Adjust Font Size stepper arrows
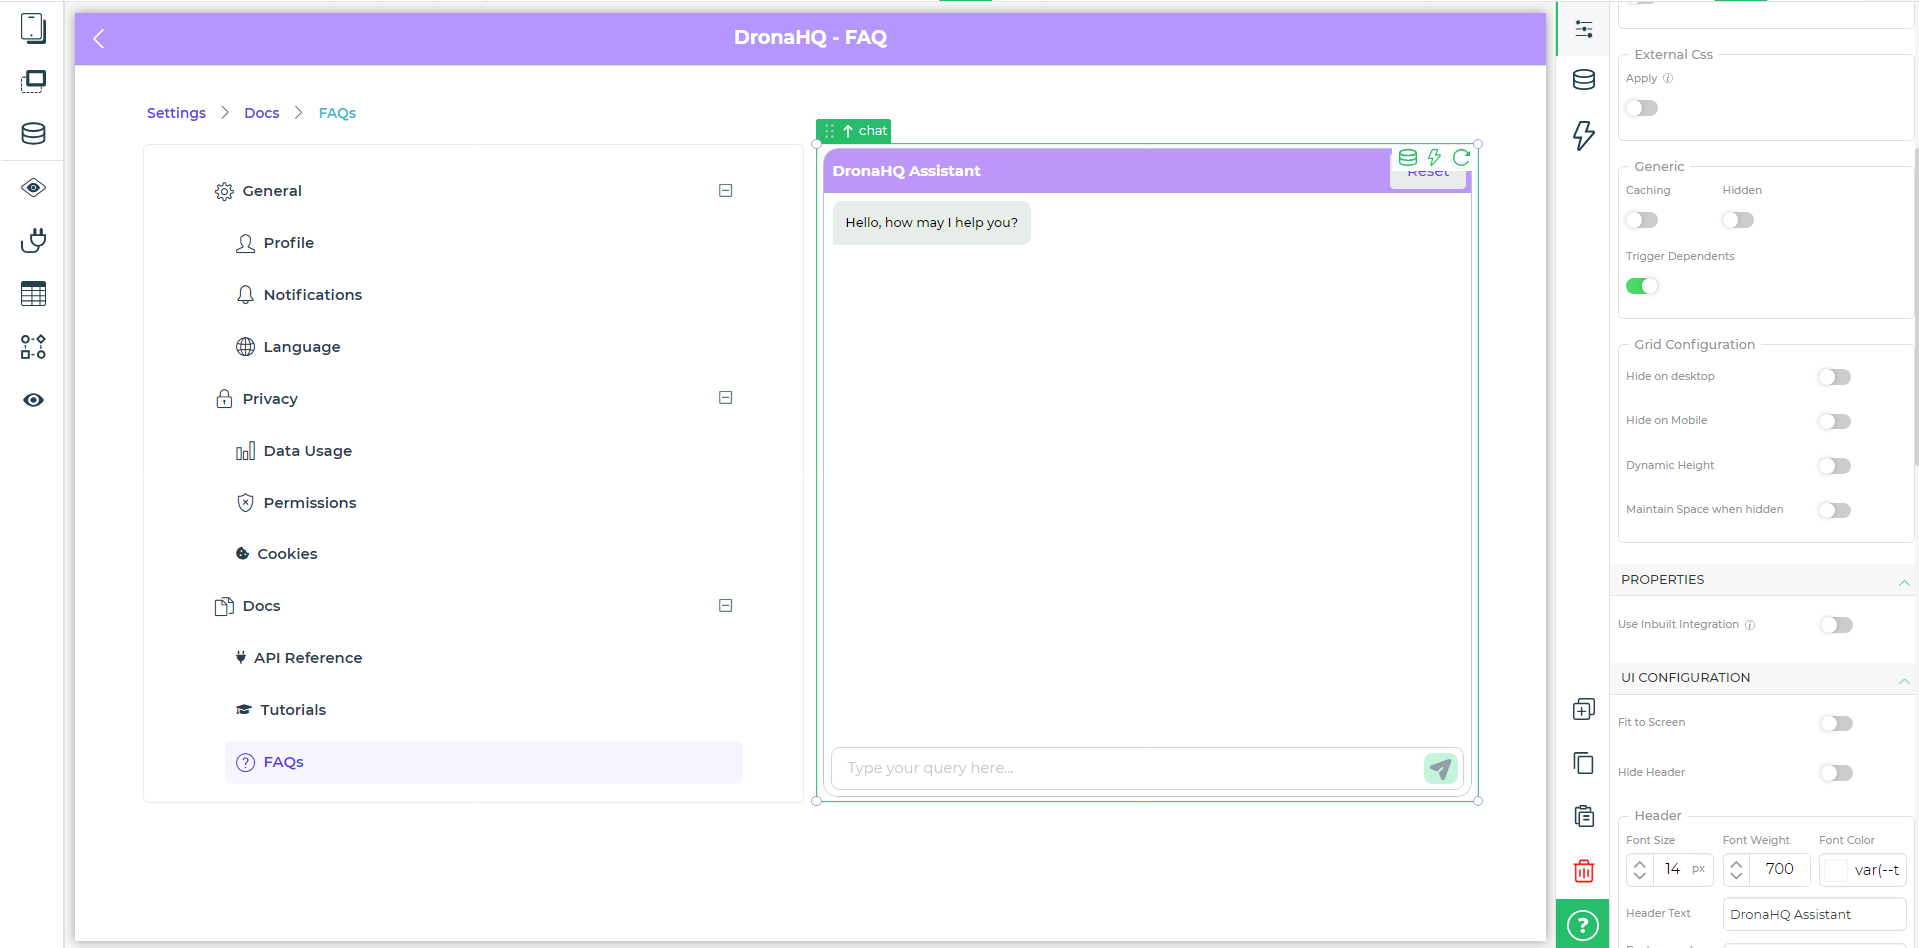The height and width of the screenshot is (948, 1919). pyautogui.click(x=1640, y=870)
